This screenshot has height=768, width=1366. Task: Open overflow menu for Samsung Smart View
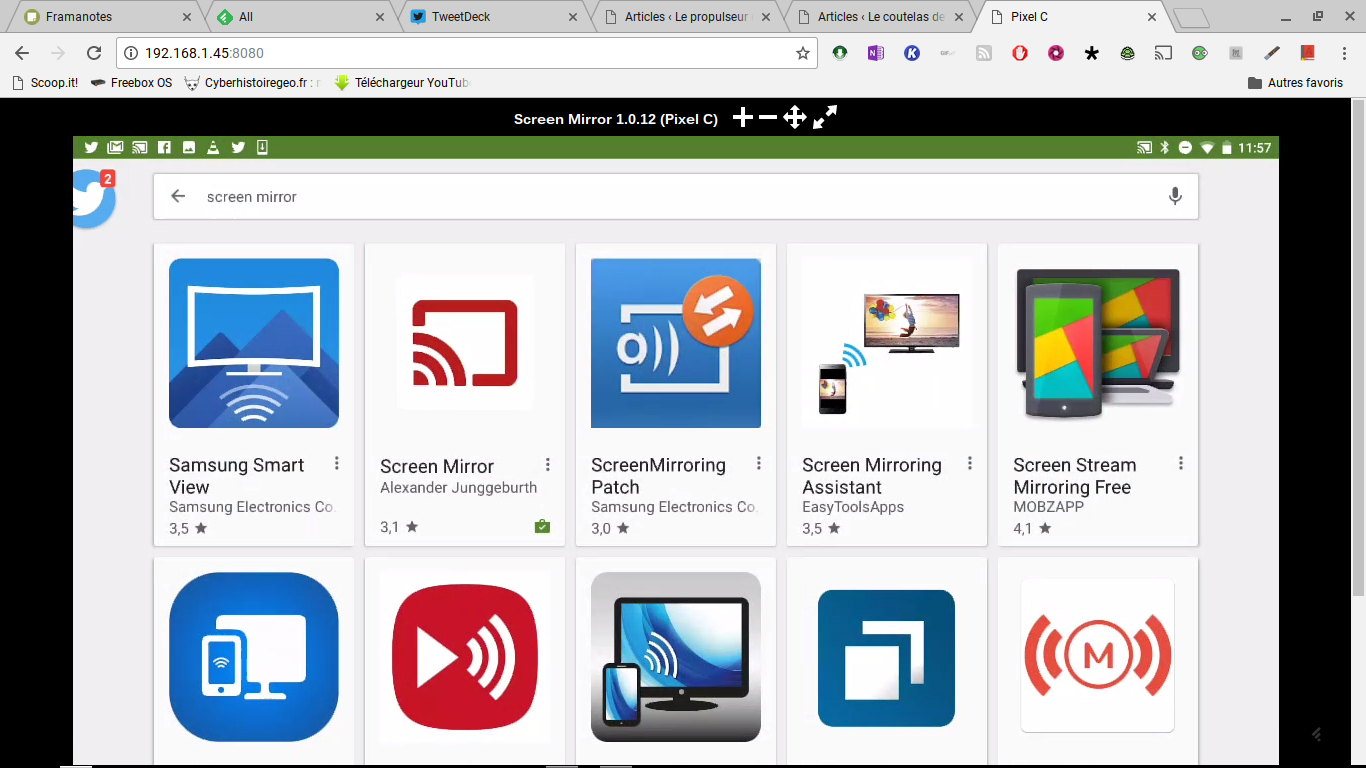pos(337,463)
